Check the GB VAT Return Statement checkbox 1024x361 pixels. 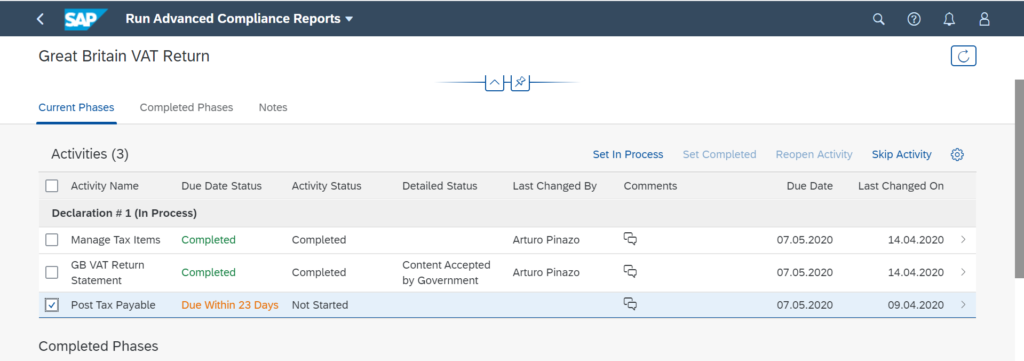[x=52, y=272]
